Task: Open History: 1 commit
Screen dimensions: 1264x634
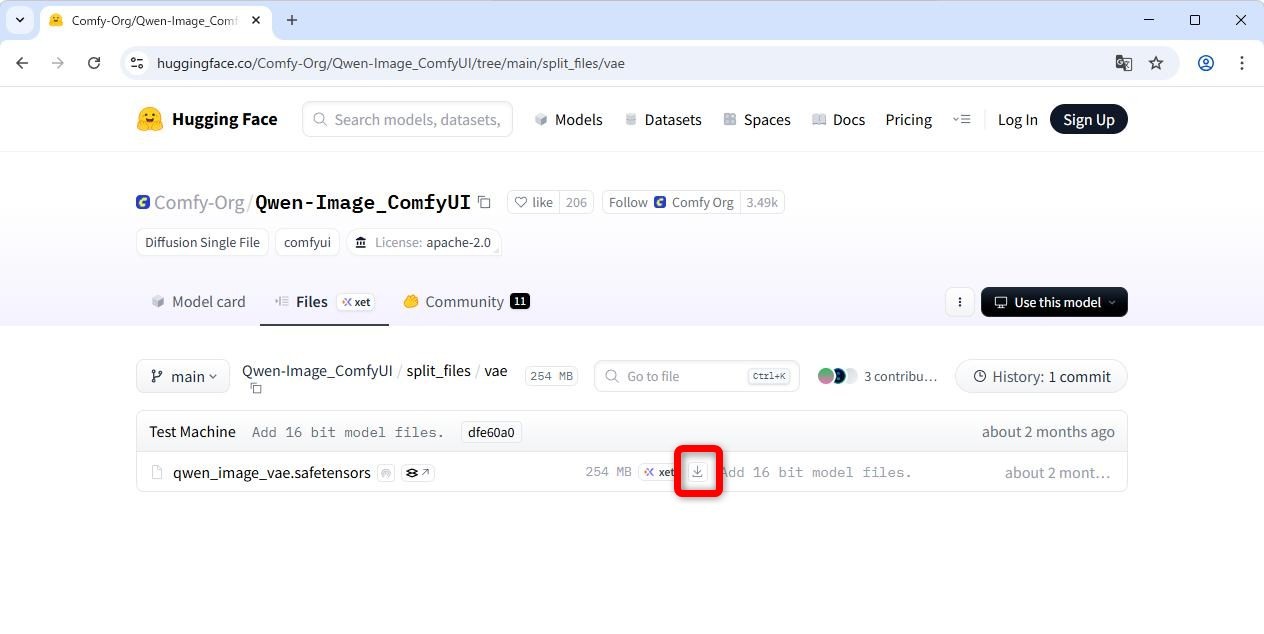Action: click(x=1041, y=376)
